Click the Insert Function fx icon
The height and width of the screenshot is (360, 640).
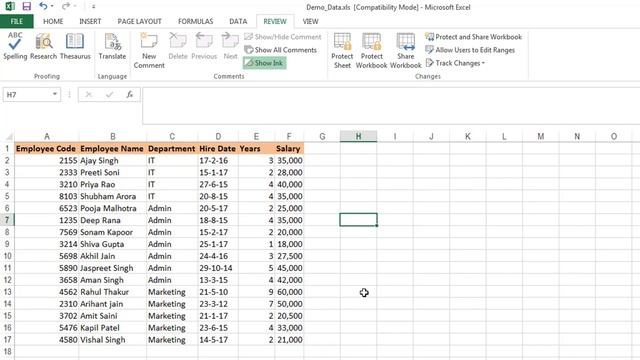tap(130, 94)
